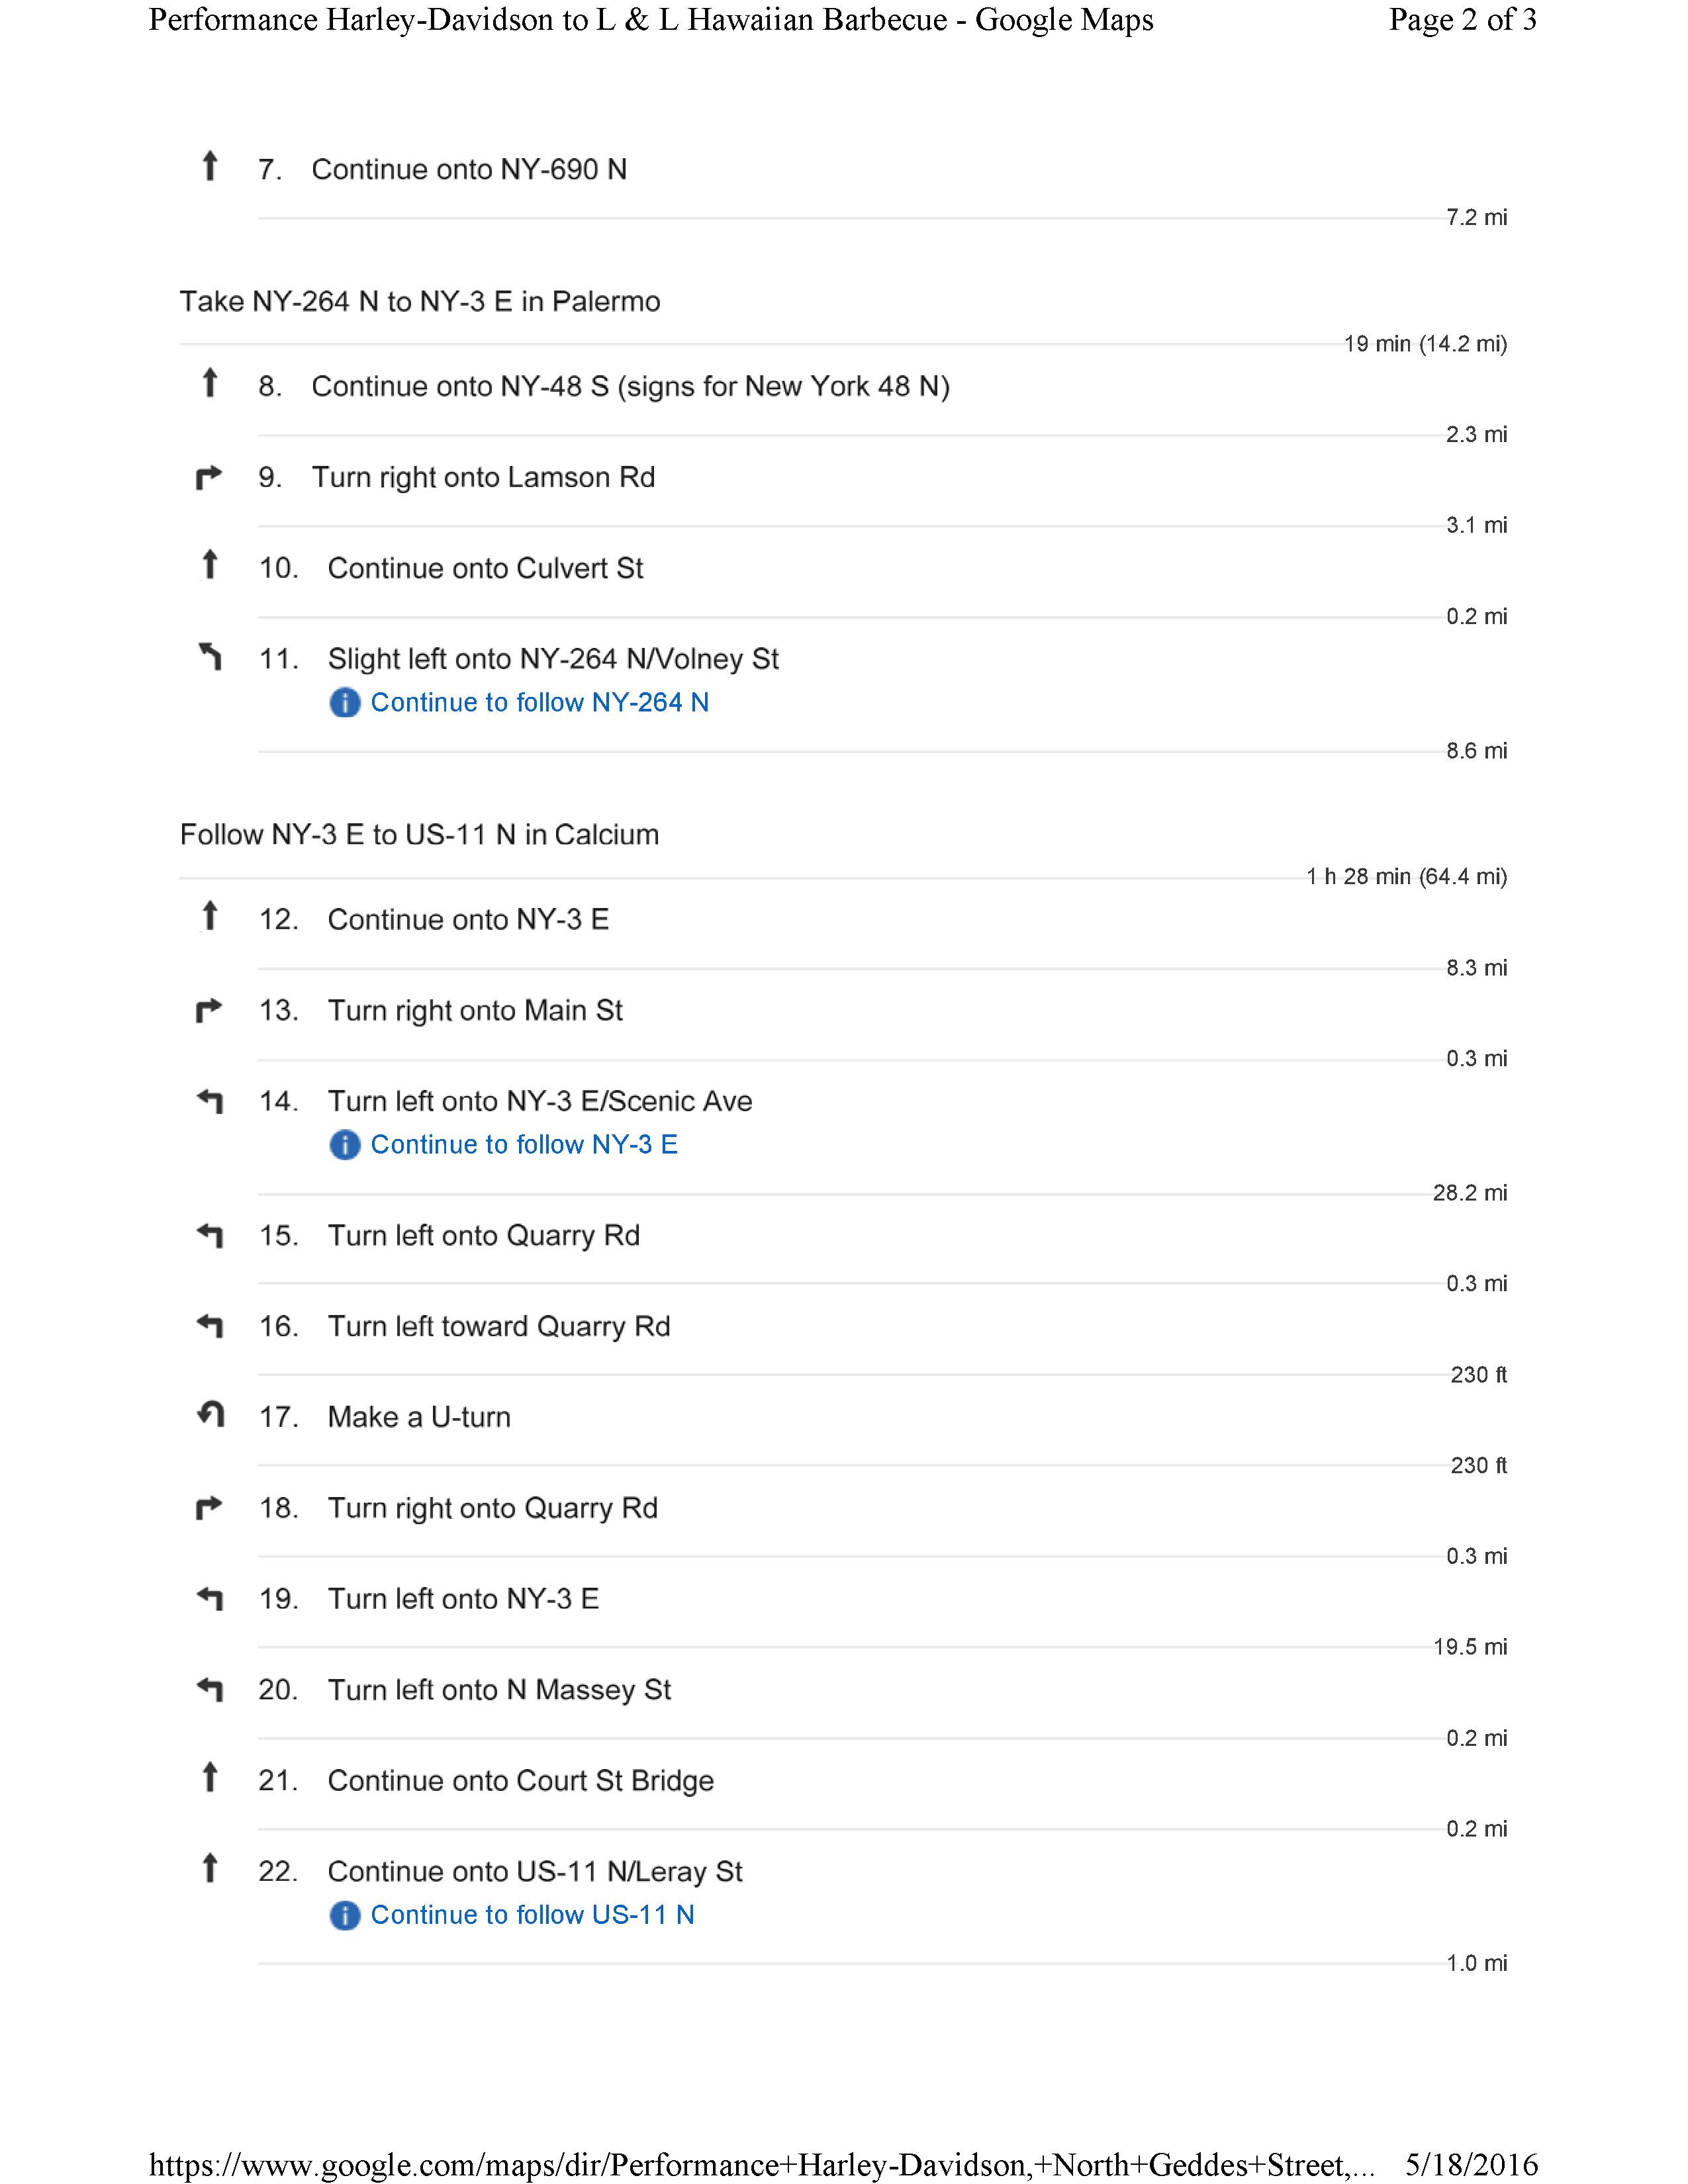Click the slight-left arrow icon at step 11
Viewport: 1688px width, 2184px height.
click(x=210, y=657)
